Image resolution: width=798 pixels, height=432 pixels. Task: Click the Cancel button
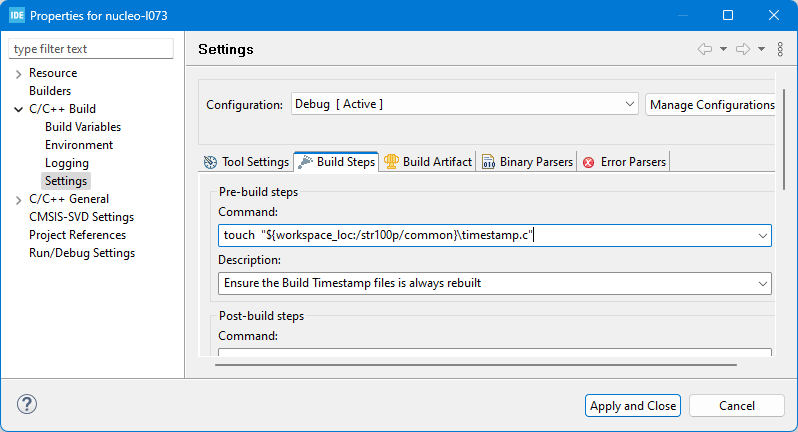point(737,405)
